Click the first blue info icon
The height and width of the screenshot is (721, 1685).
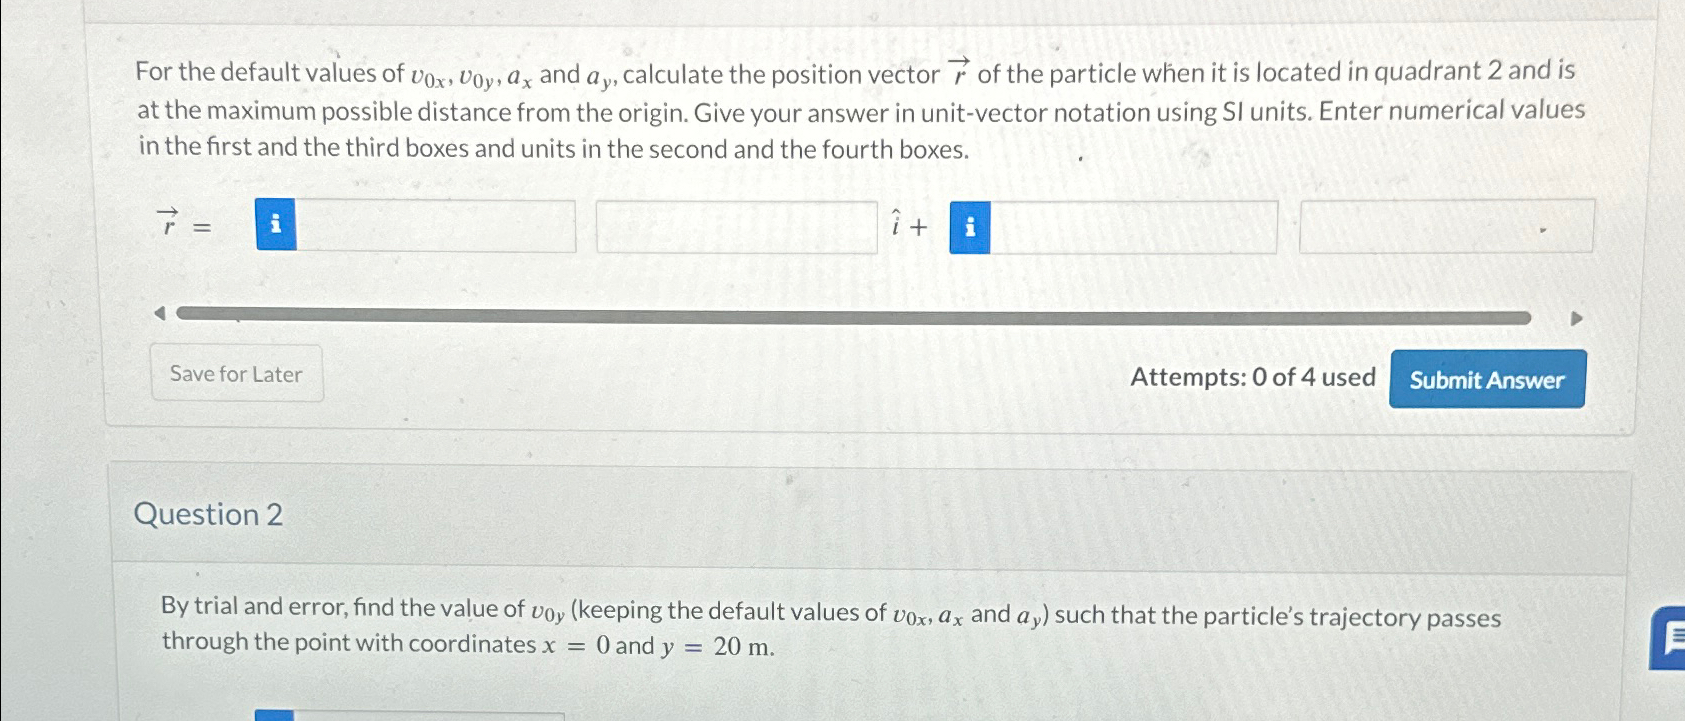(x=273, y=226)
